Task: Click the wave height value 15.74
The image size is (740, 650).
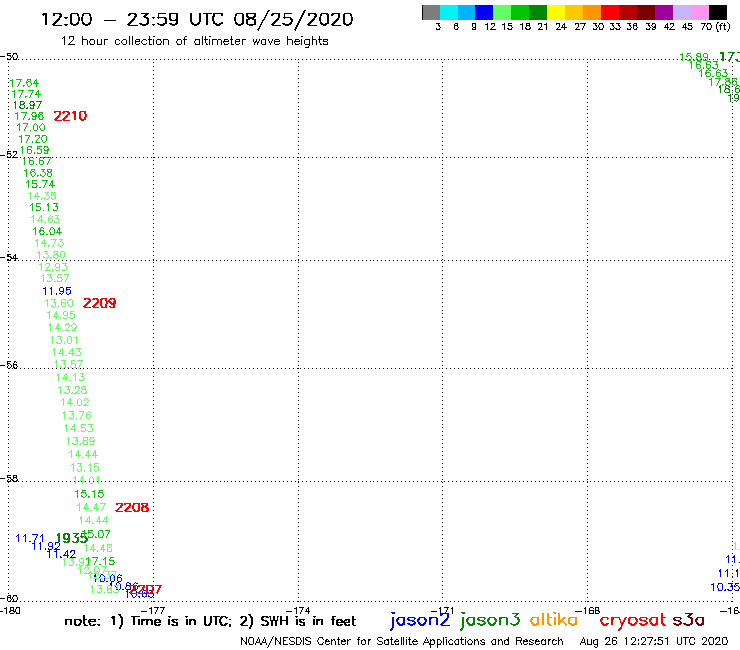Action: point(40,184)
